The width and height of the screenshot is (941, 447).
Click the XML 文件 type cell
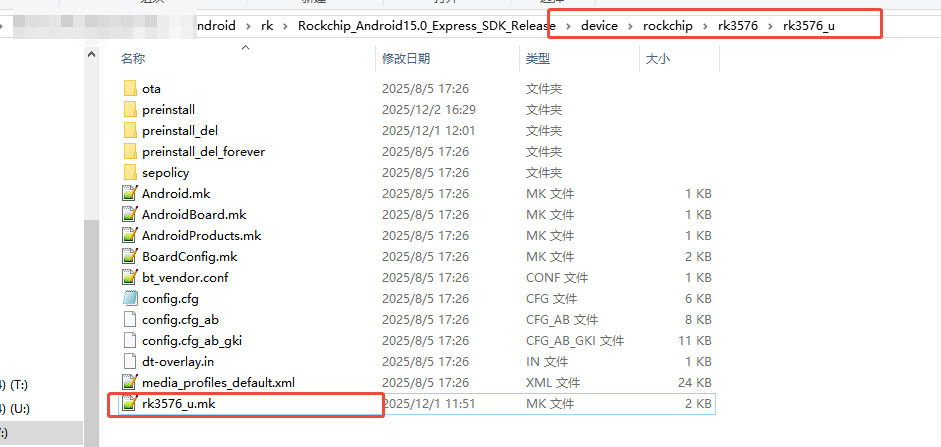553,383
